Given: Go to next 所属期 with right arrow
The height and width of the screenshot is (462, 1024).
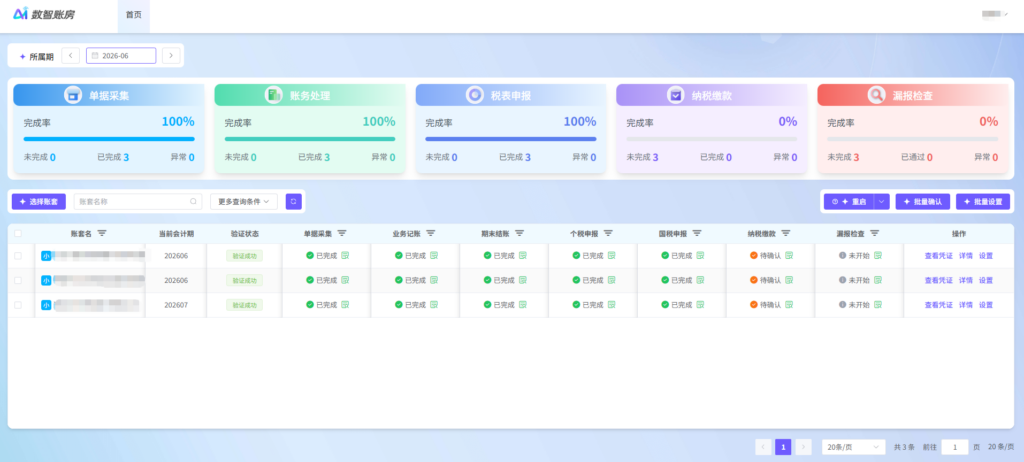Looking at the screenshot, I should coord(171,56).
